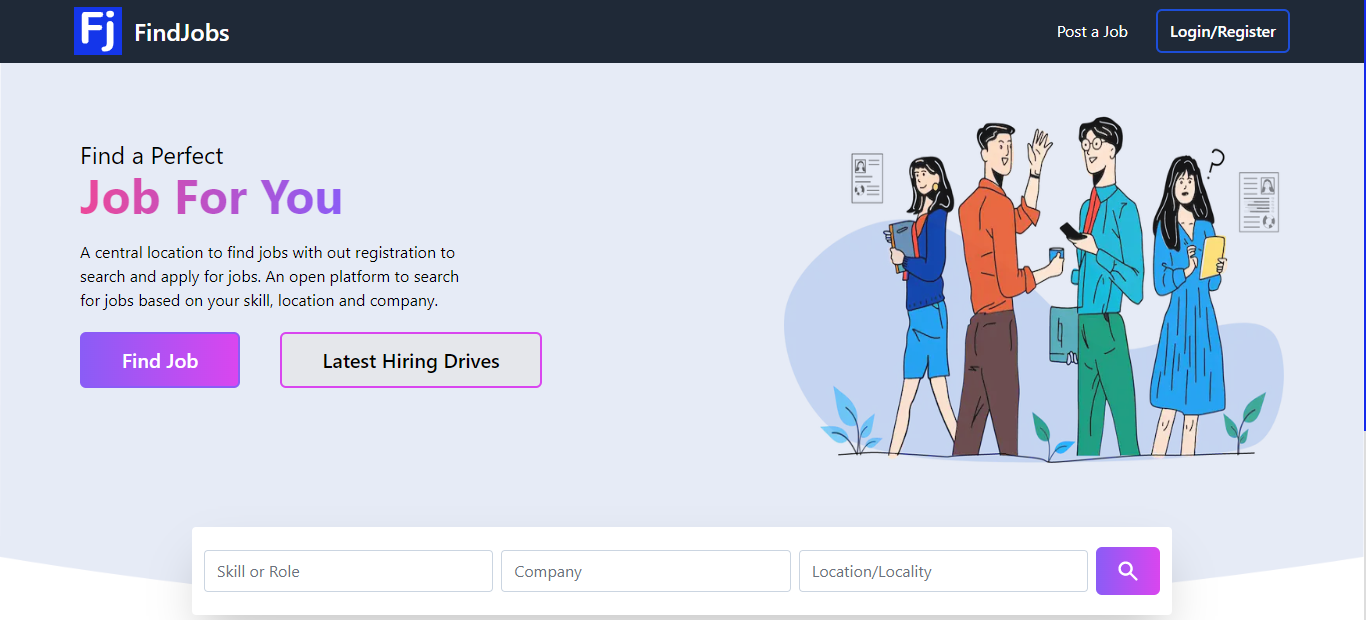
Task: Click 'Find a Perfect' title text
Action: [151, 156]
